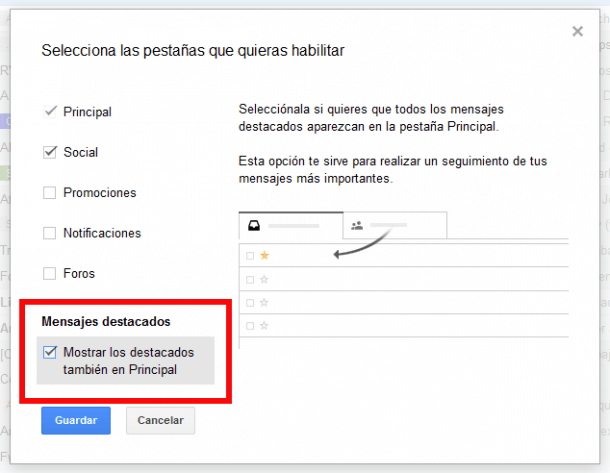Click the Principal checkmark icon
Viewport: 610px width, 473px height.
click(x=49, y=112)
